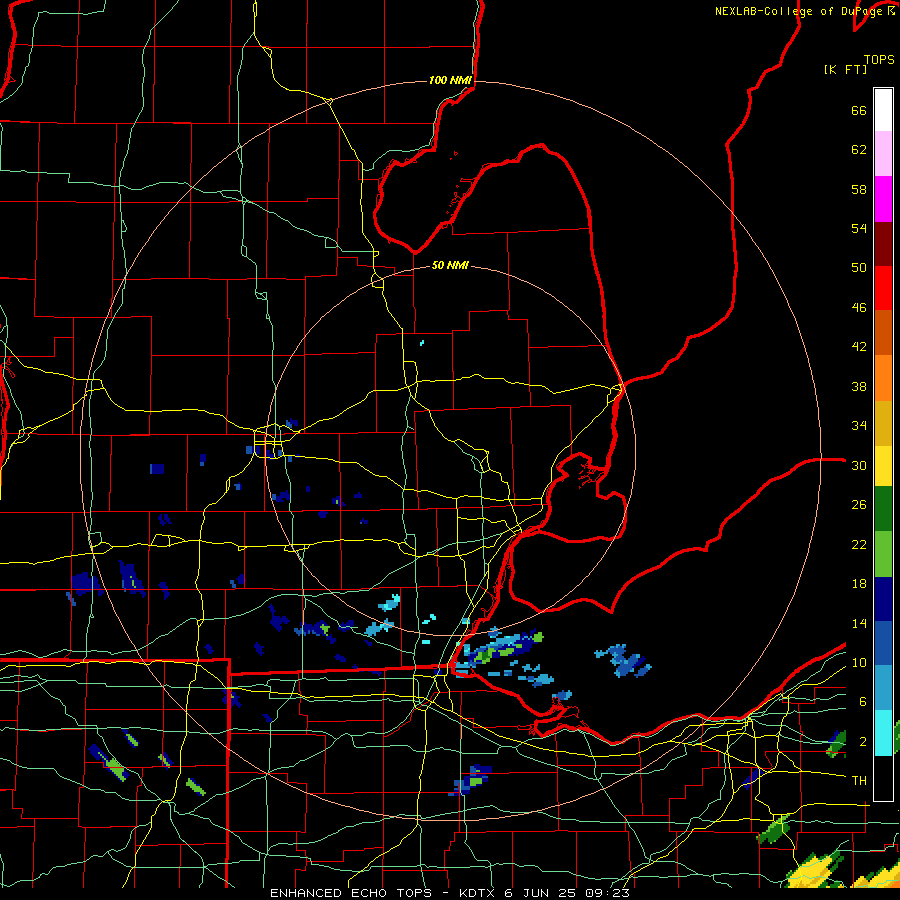Click the "[K FT]" units label
The width and height of the screenshot is (900, 900).
point(845,70)
